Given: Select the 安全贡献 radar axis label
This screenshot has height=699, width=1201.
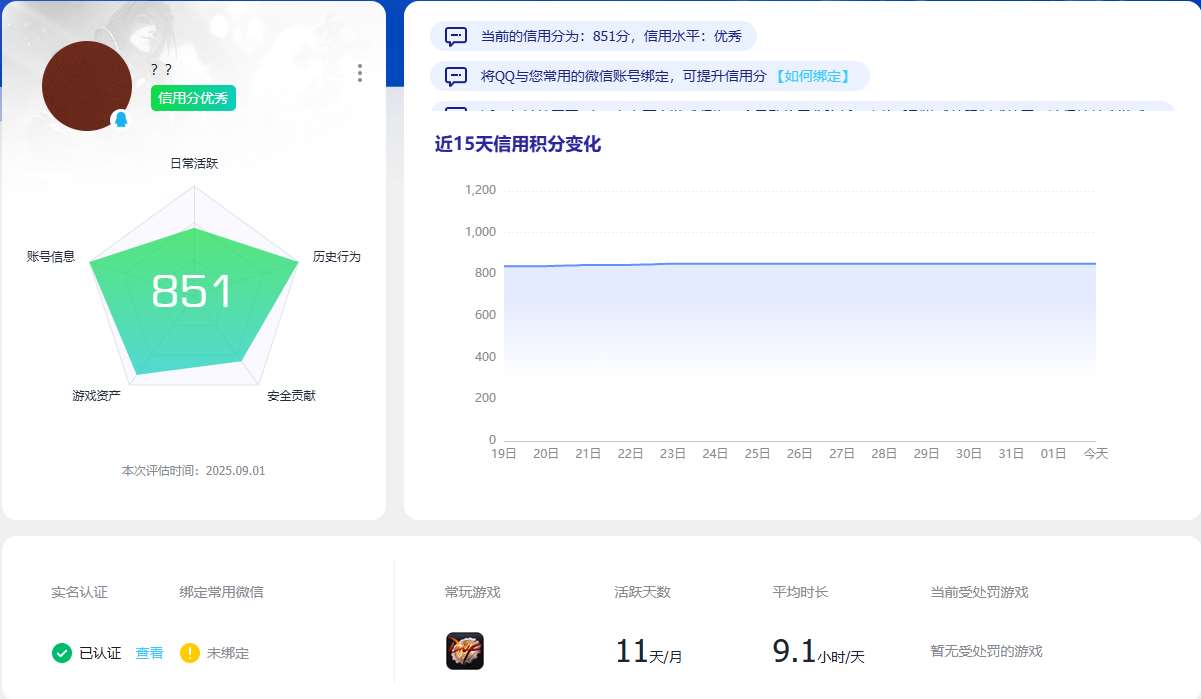Looking at the screenshot, I should coord(291,396).
